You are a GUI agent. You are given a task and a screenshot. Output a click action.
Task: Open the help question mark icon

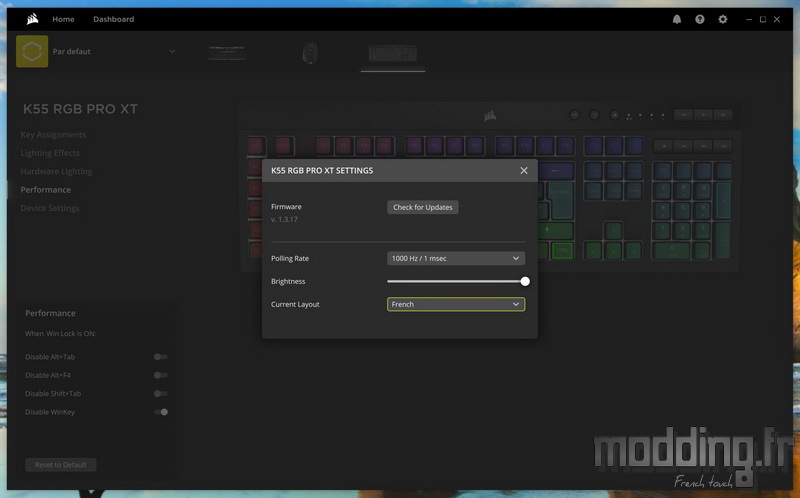[x=699, y=19]
